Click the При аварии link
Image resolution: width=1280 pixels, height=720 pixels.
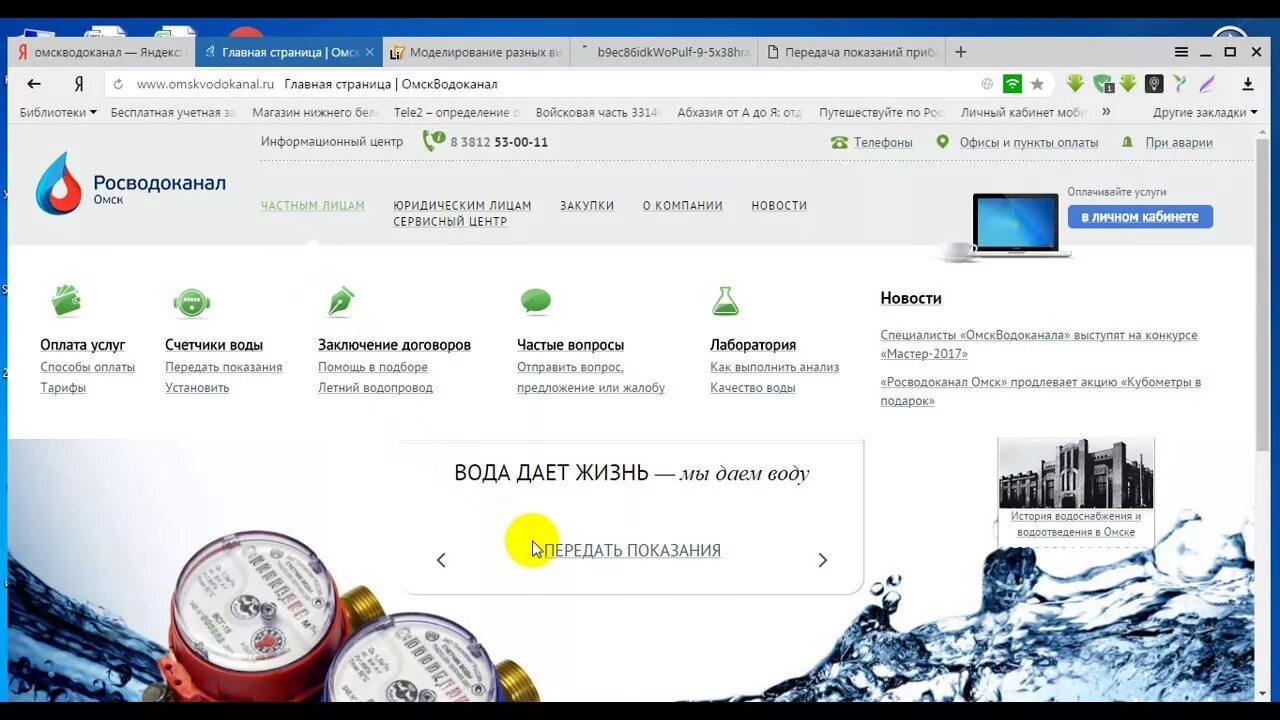(1179, 142)
